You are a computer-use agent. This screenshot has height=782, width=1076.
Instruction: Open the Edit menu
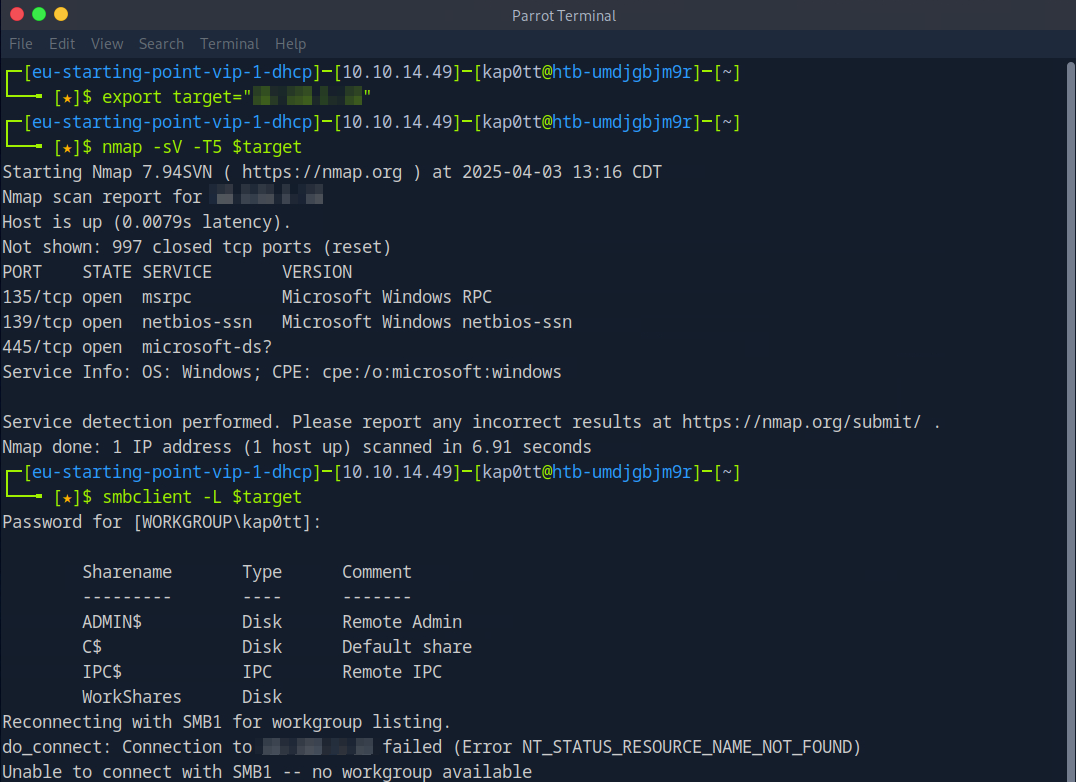[62, 44]
